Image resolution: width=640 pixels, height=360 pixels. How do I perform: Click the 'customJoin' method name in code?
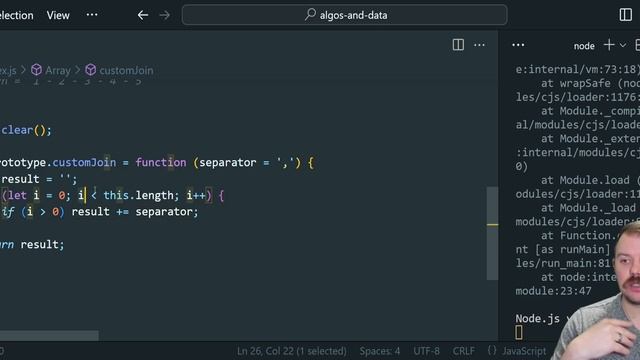coord(84,162)
